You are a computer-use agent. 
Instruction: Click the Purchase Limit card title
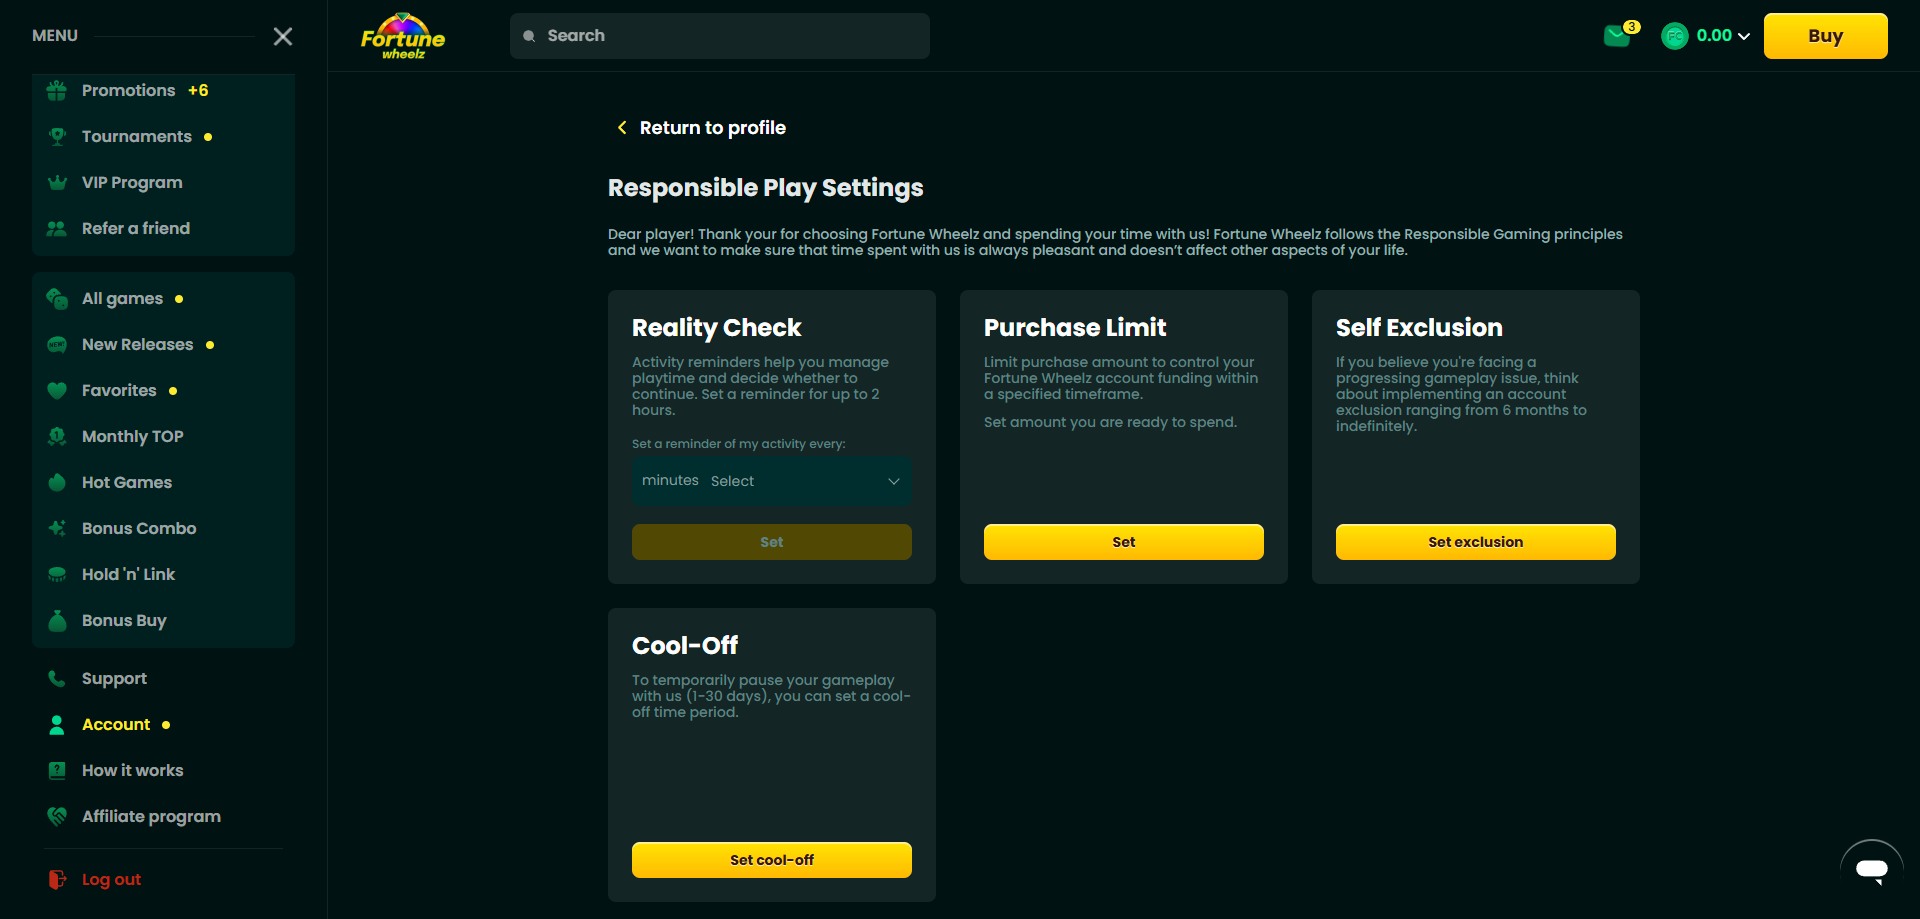point(1075,328)
